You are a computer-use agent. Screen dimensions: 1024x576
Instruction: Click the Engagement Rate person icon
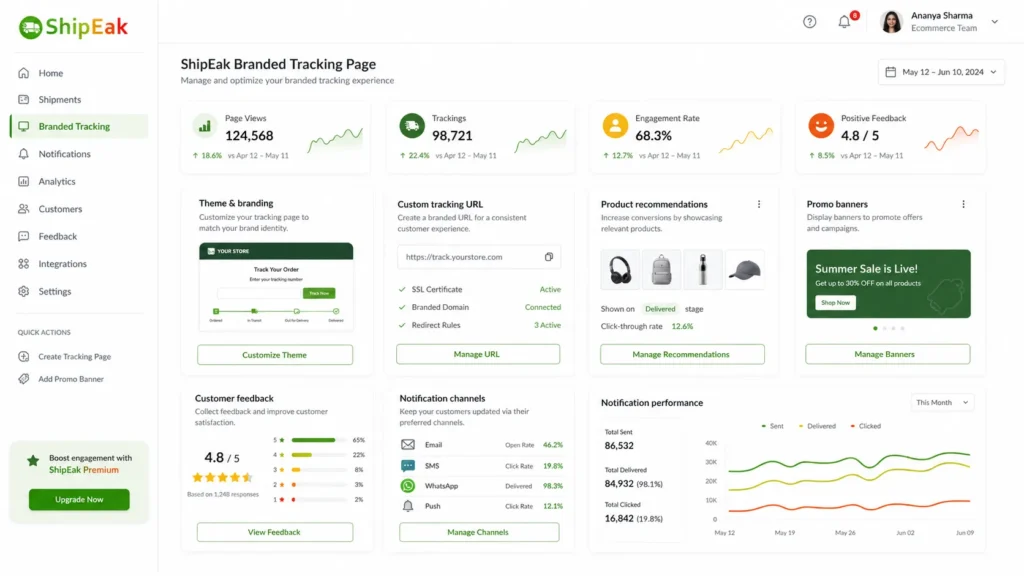click(x=615, y=126)
